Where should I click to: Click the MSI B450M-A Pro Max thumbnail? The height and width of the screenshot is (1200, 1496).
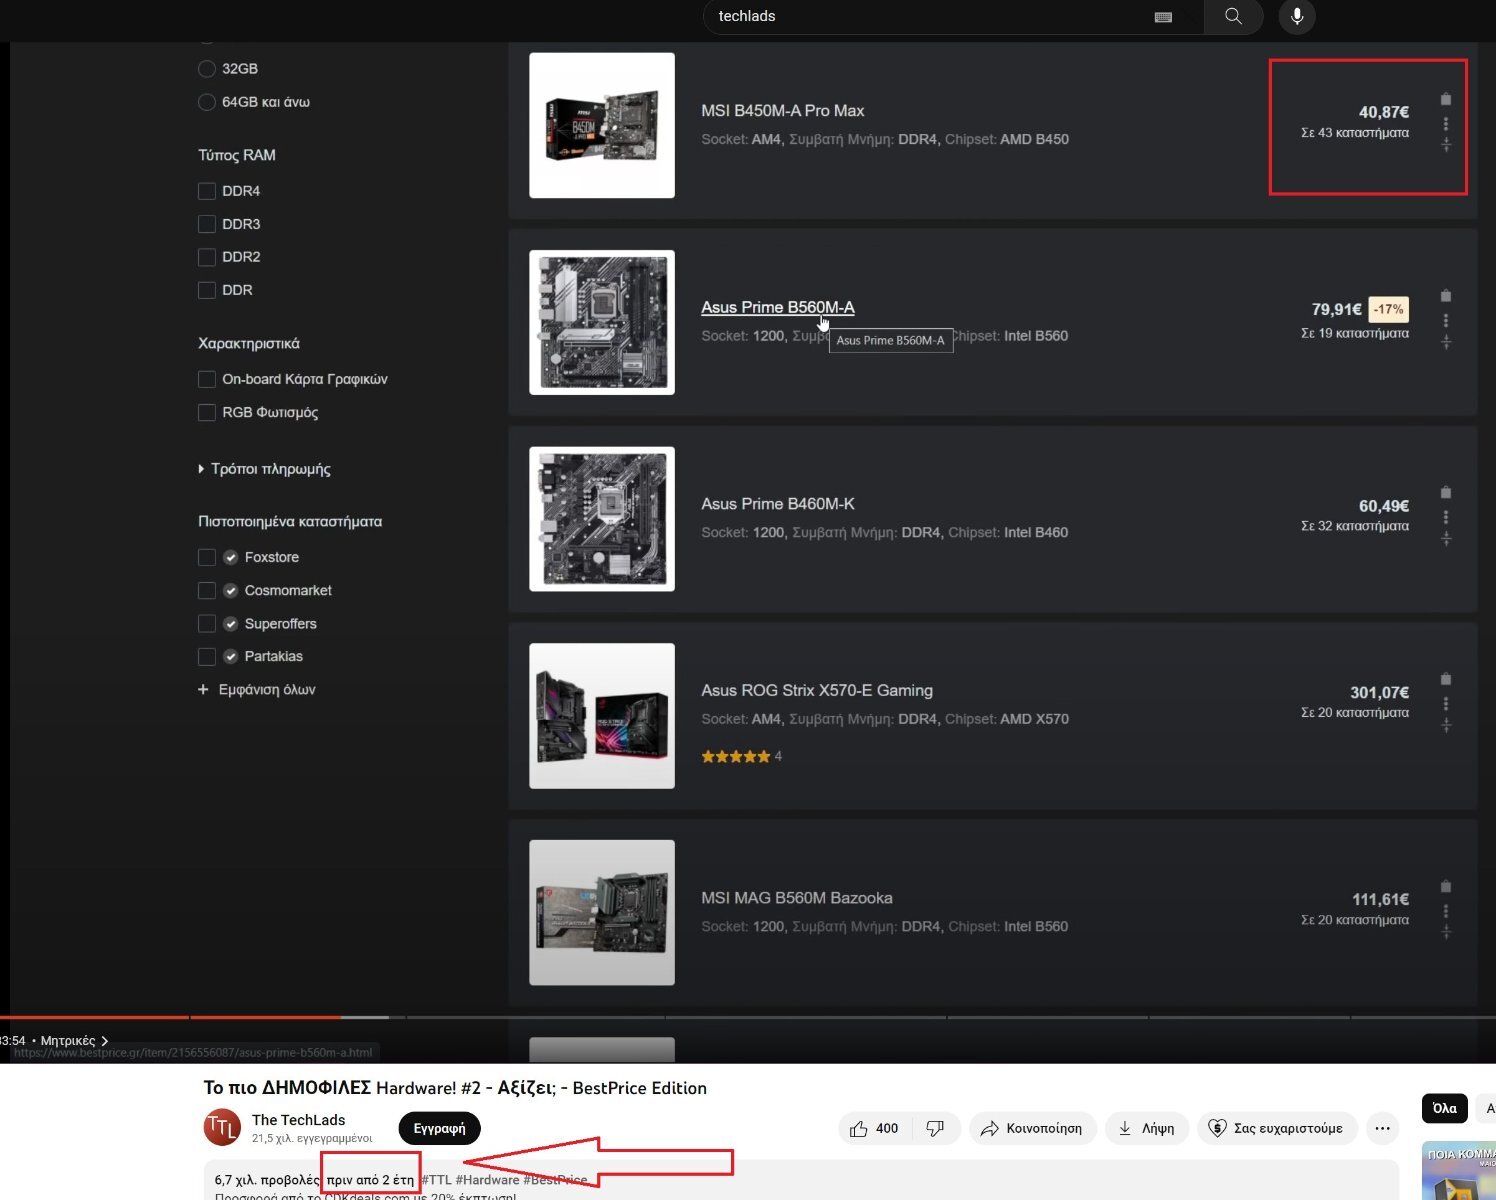point(602,125)
